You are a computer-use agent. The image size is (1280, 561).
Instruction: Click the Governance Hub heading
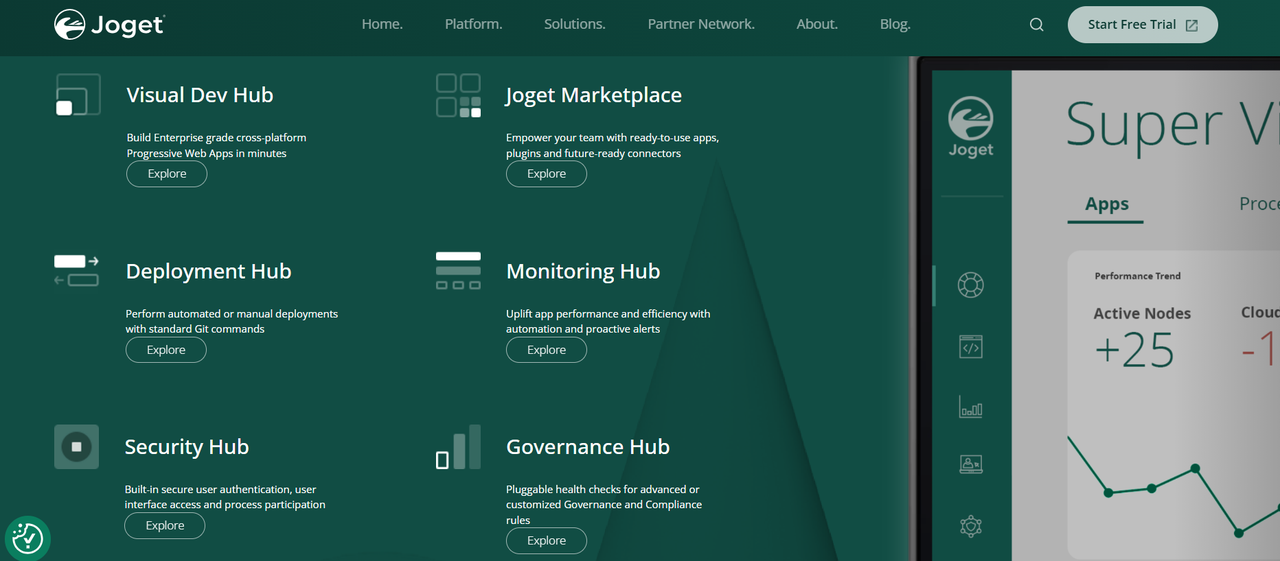click(588, 447)
